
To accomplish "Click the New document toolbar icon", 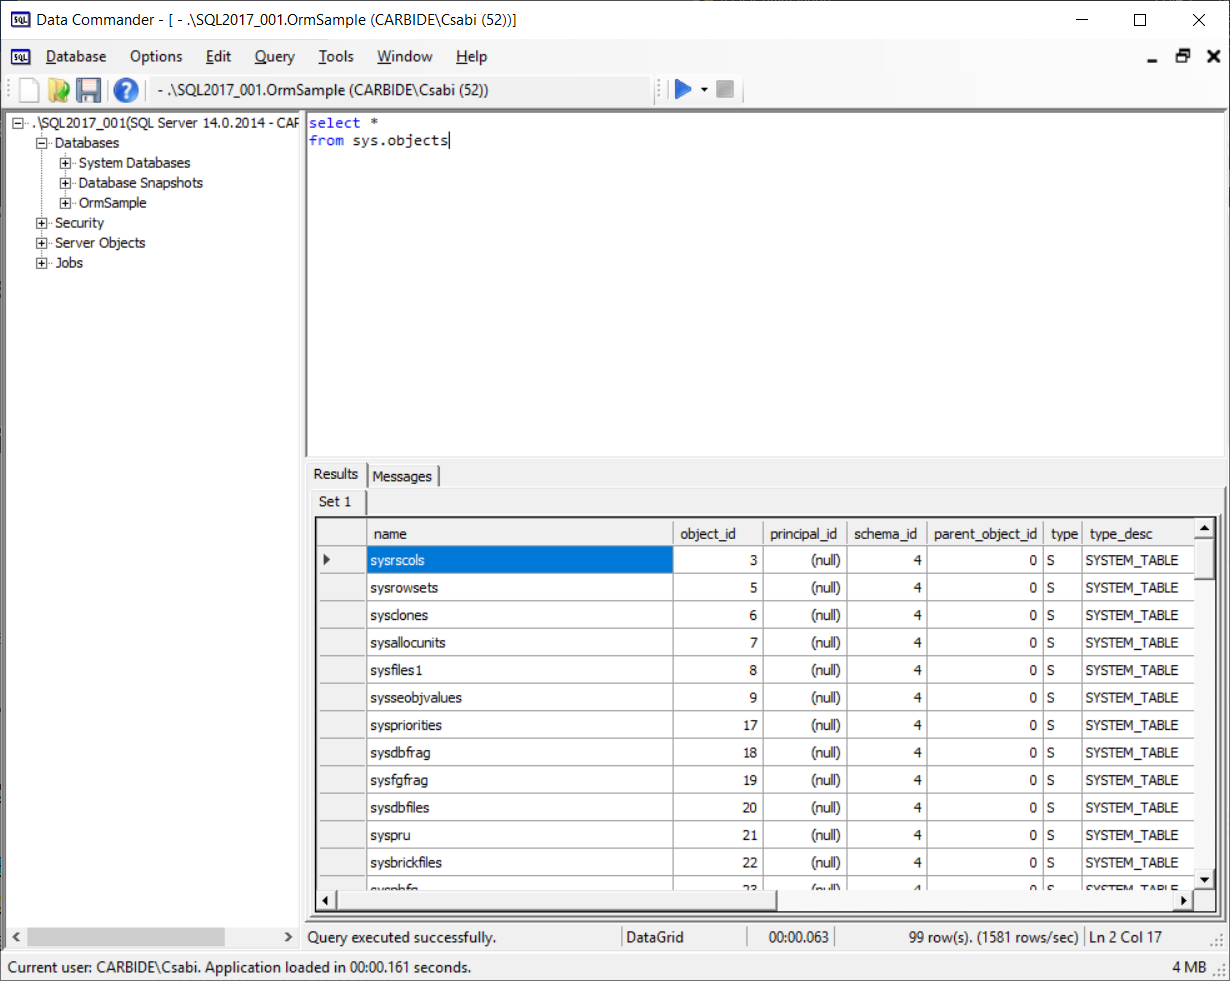I will coord(29,90).
